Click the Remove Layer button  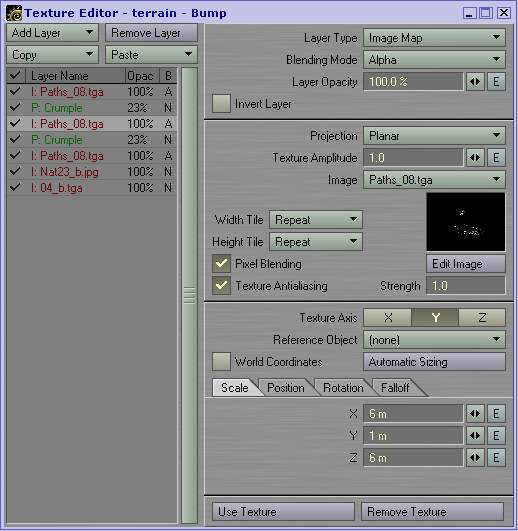pos(151,33)
